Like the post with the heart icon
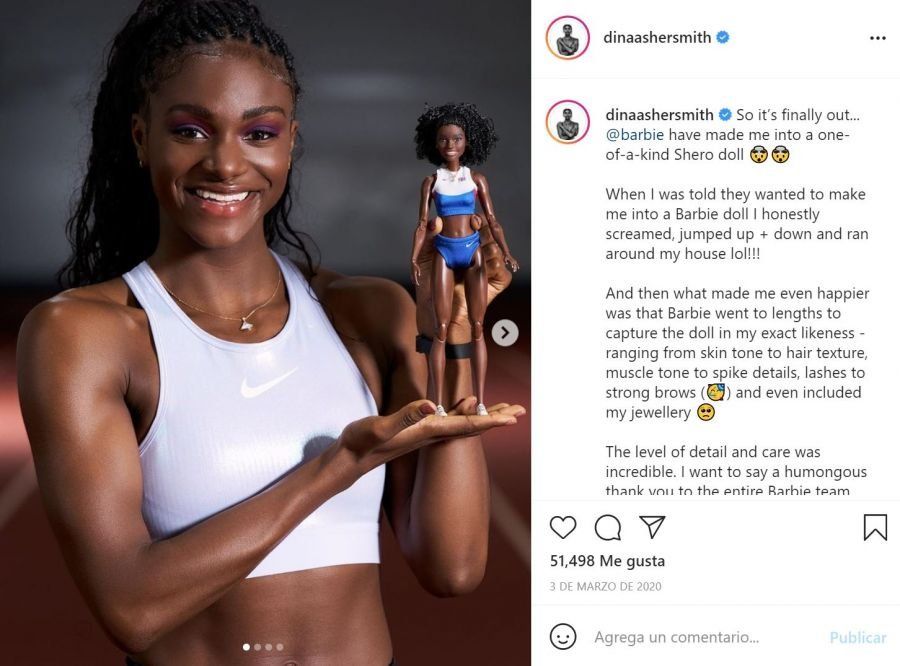This screenshot has height=666, width=900. (562, 527)
